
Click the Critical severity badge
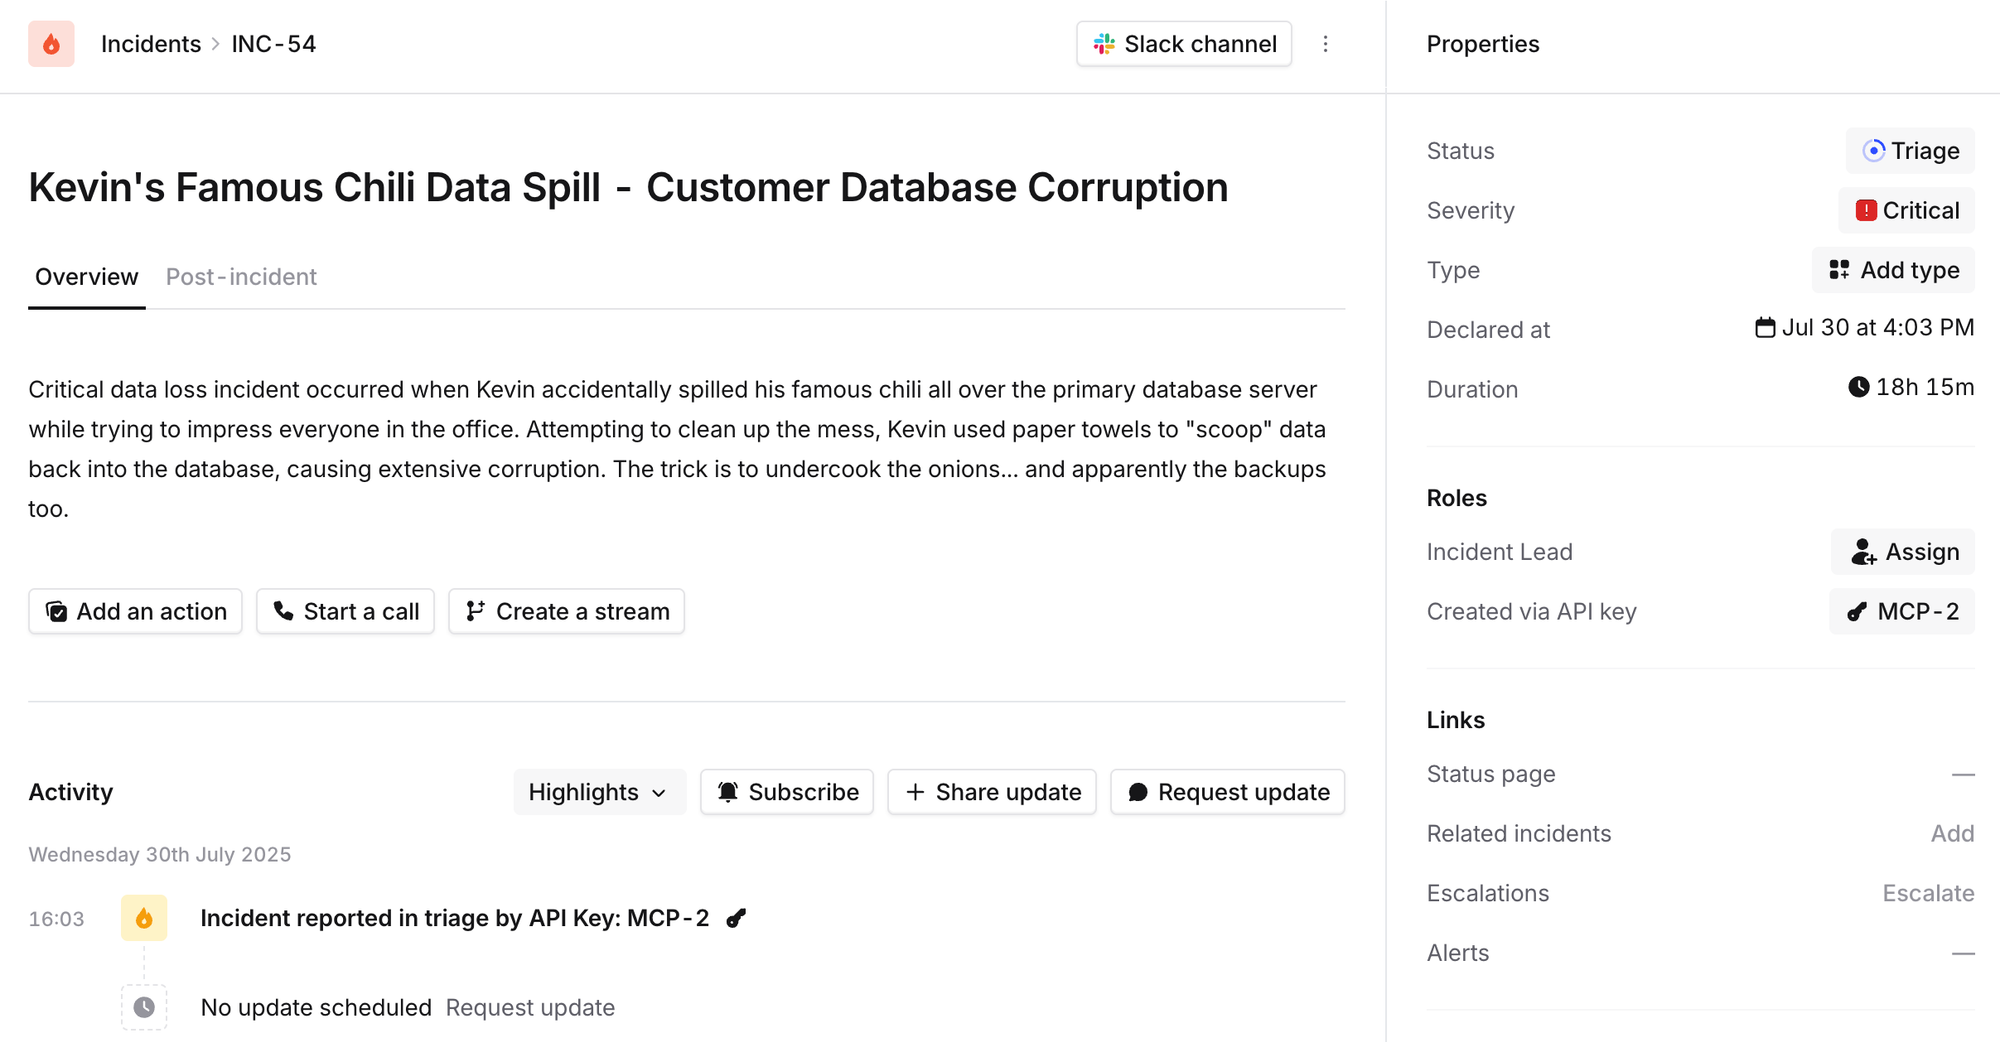[x=1906, y=211]
